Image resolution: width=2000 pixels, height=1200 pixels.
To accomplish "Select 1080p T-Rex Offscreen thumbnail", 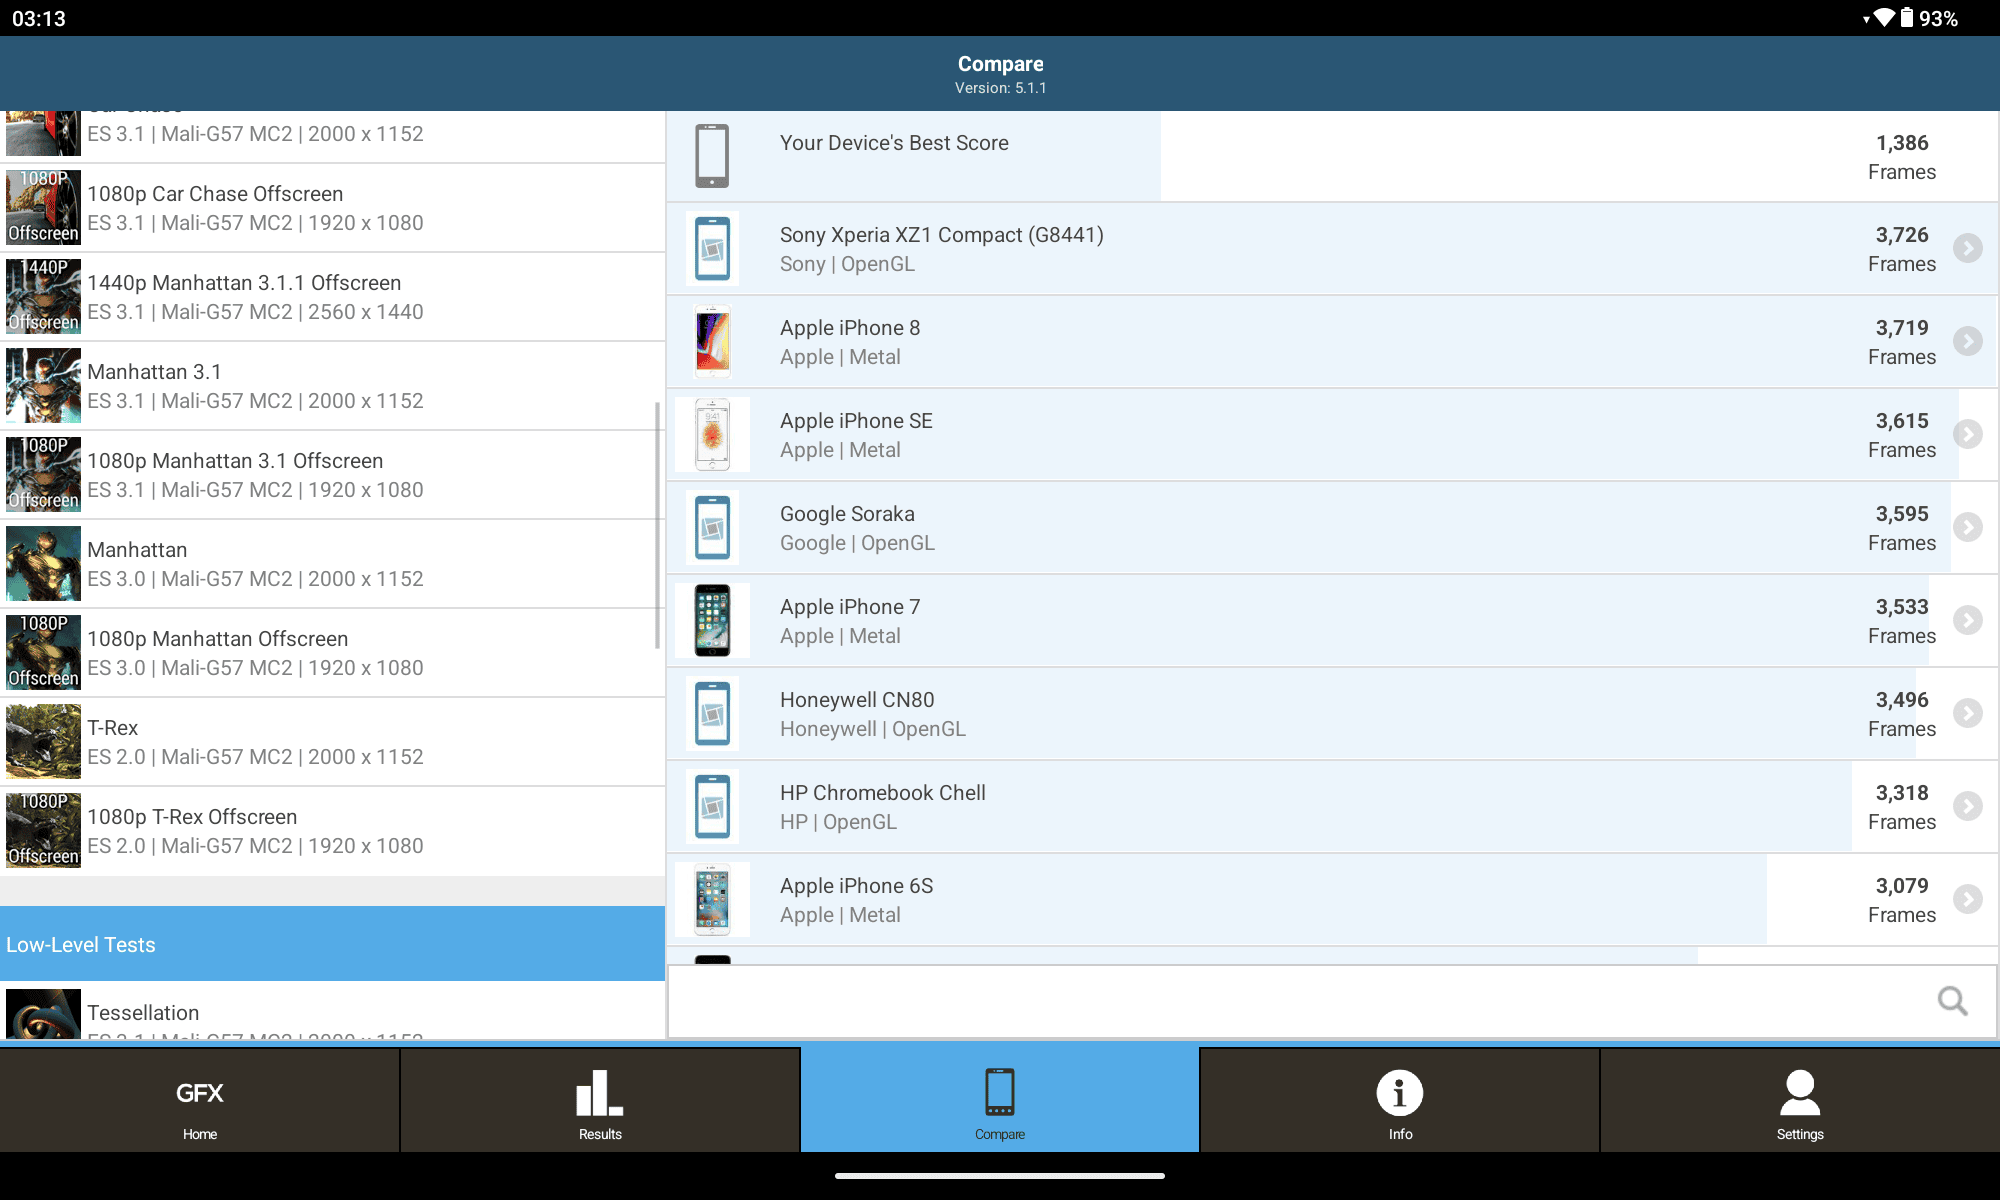I will pyautogui.click(x=43, y=830).
